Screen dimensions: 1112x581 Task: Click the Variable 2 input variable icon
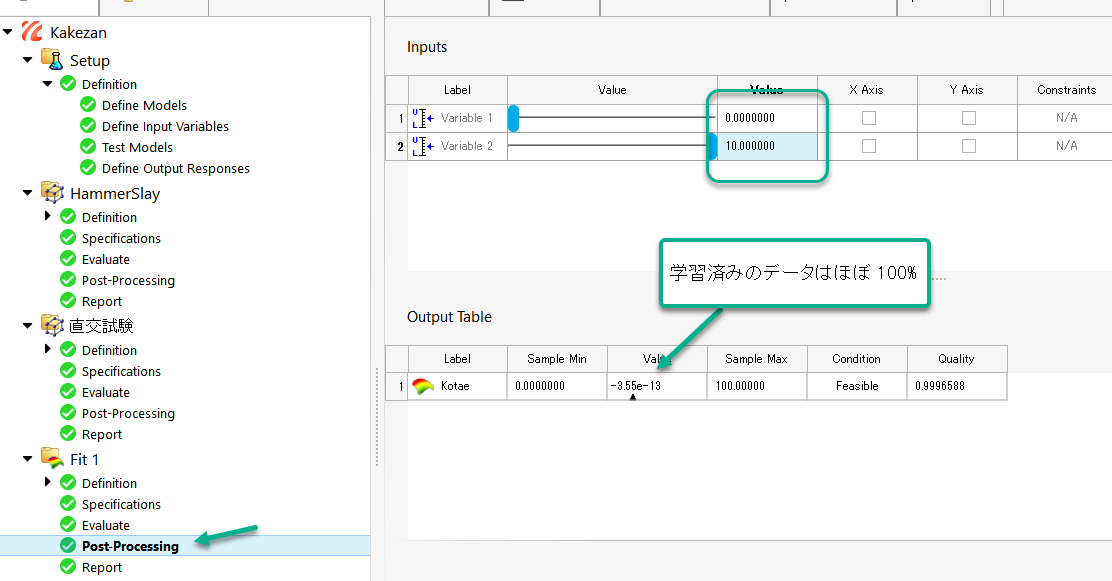coord(421,146)
